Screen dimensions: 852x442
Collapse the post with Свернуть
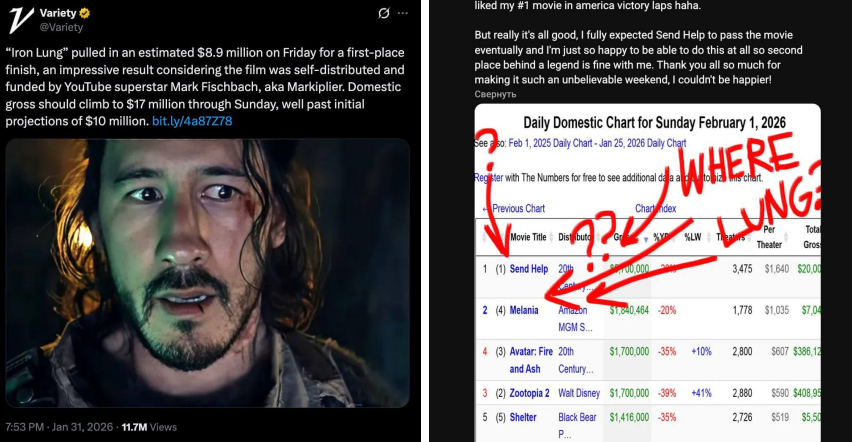point(495,94)
